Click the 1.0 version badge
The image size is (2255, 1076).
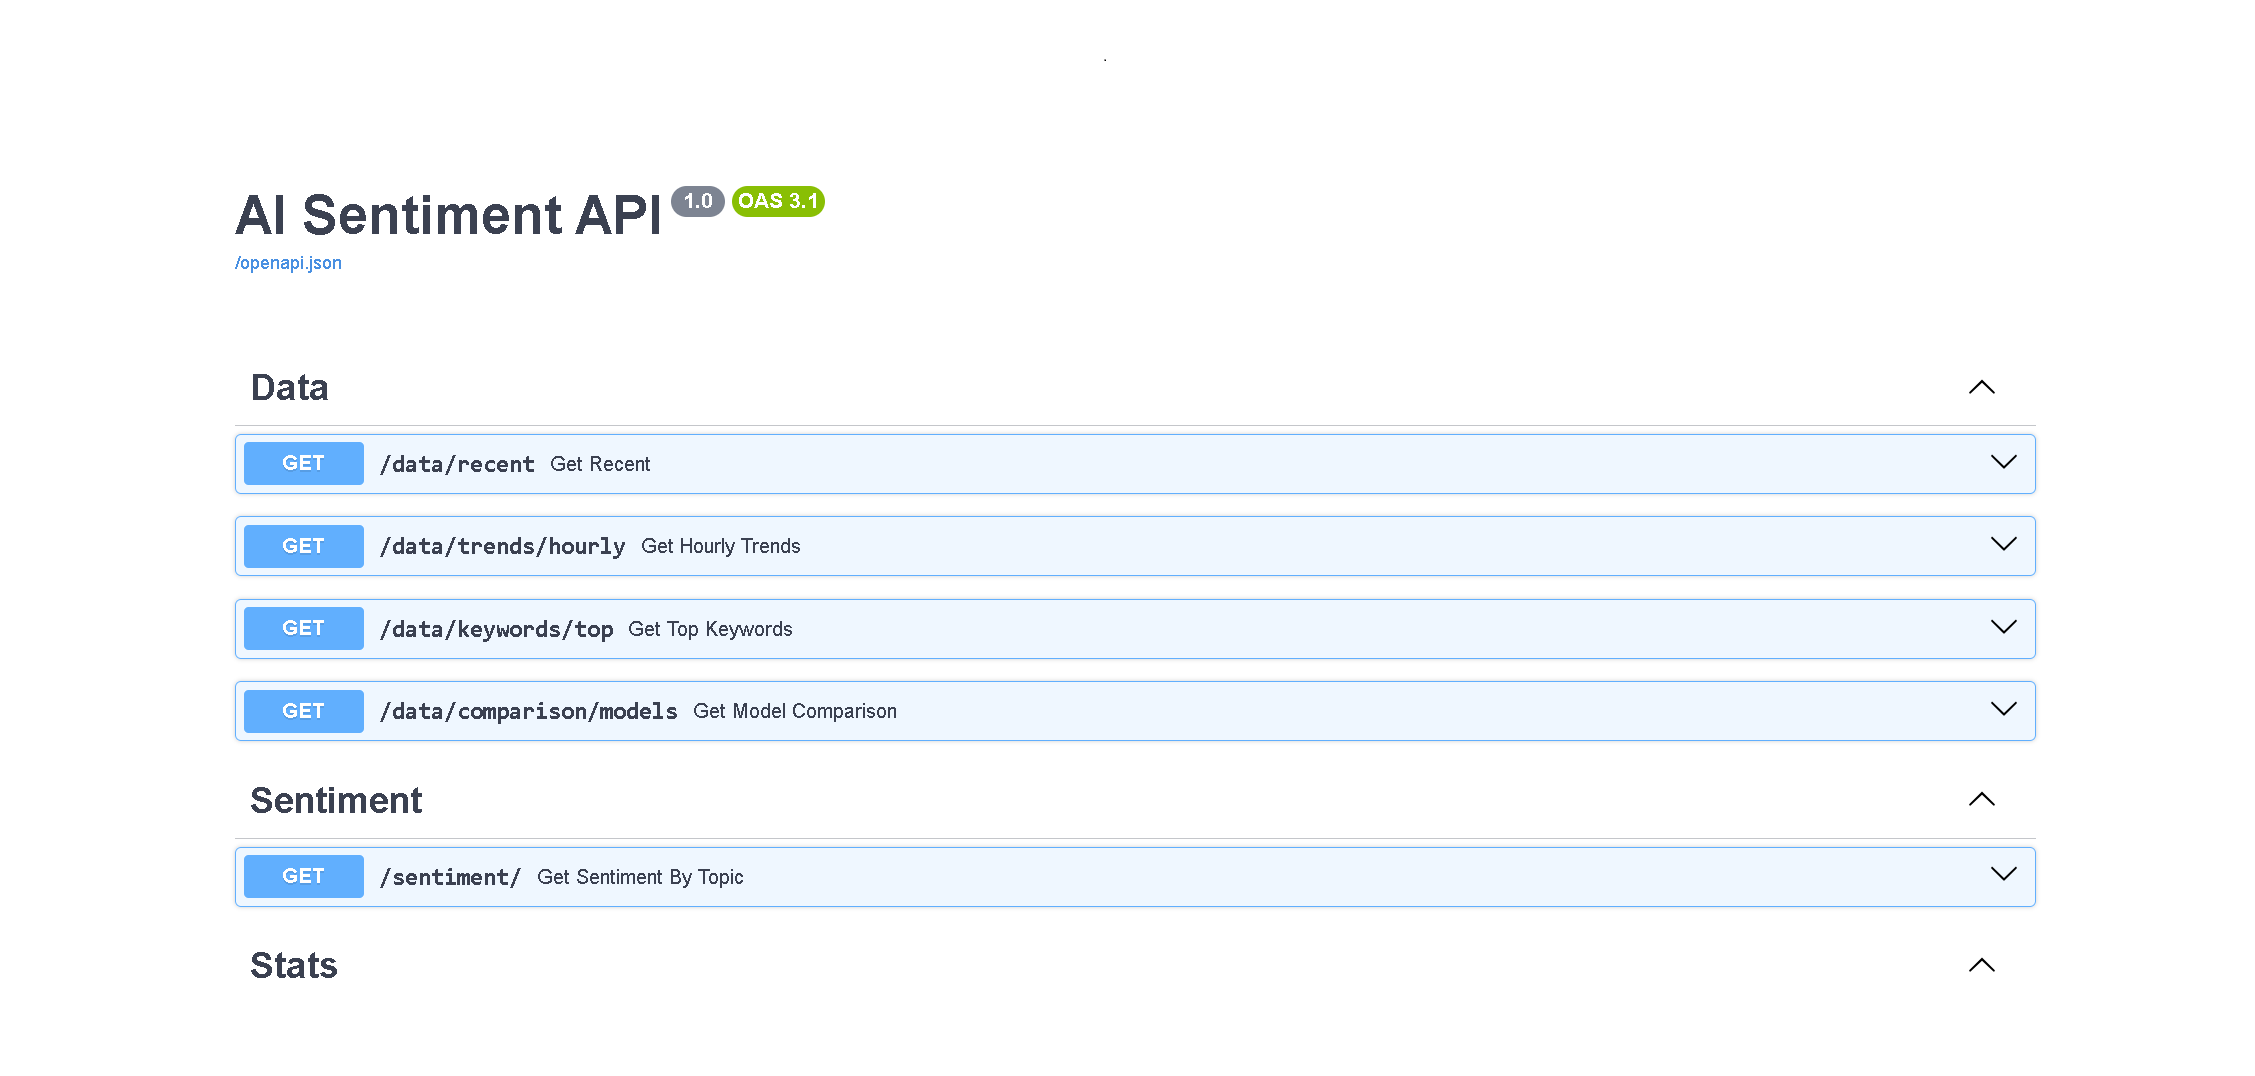pyautogui.click(x=698, y=201)
